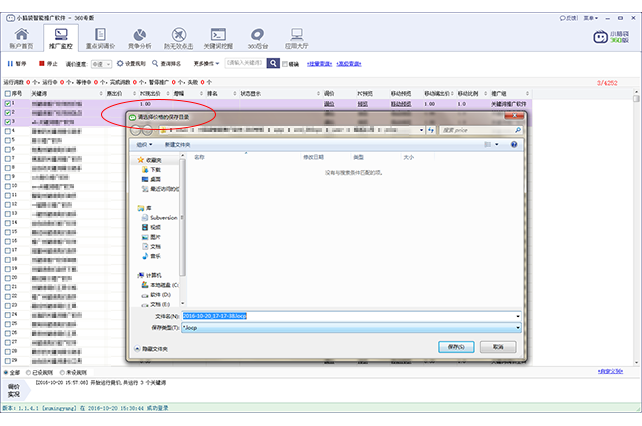Open the 应用大厅 icon
This screenshot has width=642, height=426.
pyautogui.click(x=297, y=38)
